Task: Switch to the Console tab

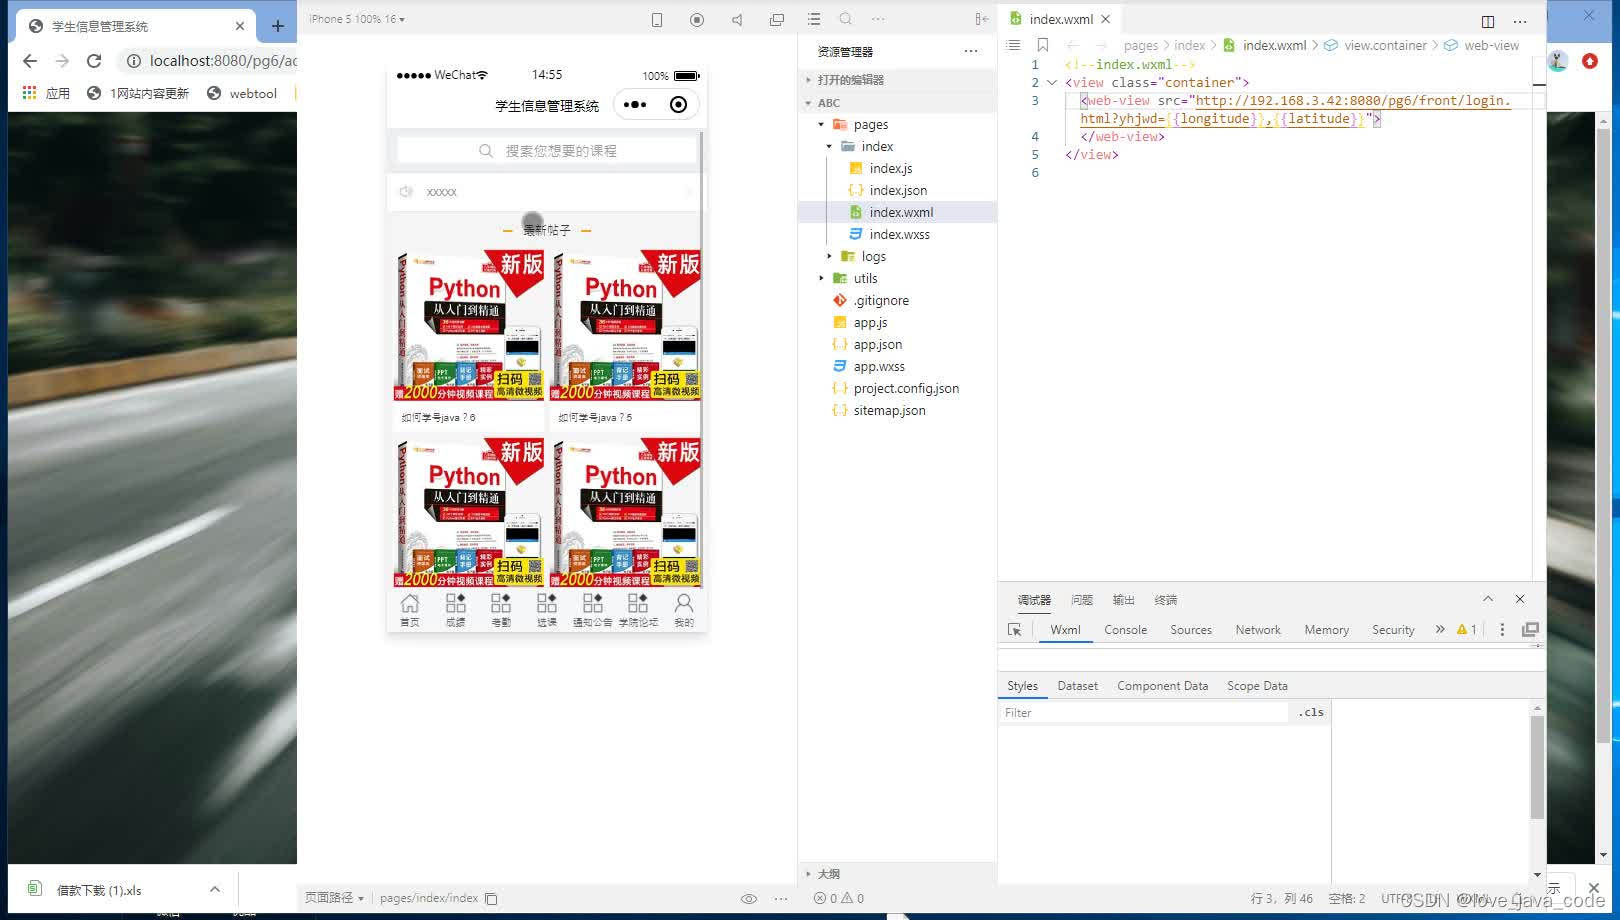Action: [x=1126, y=630]
